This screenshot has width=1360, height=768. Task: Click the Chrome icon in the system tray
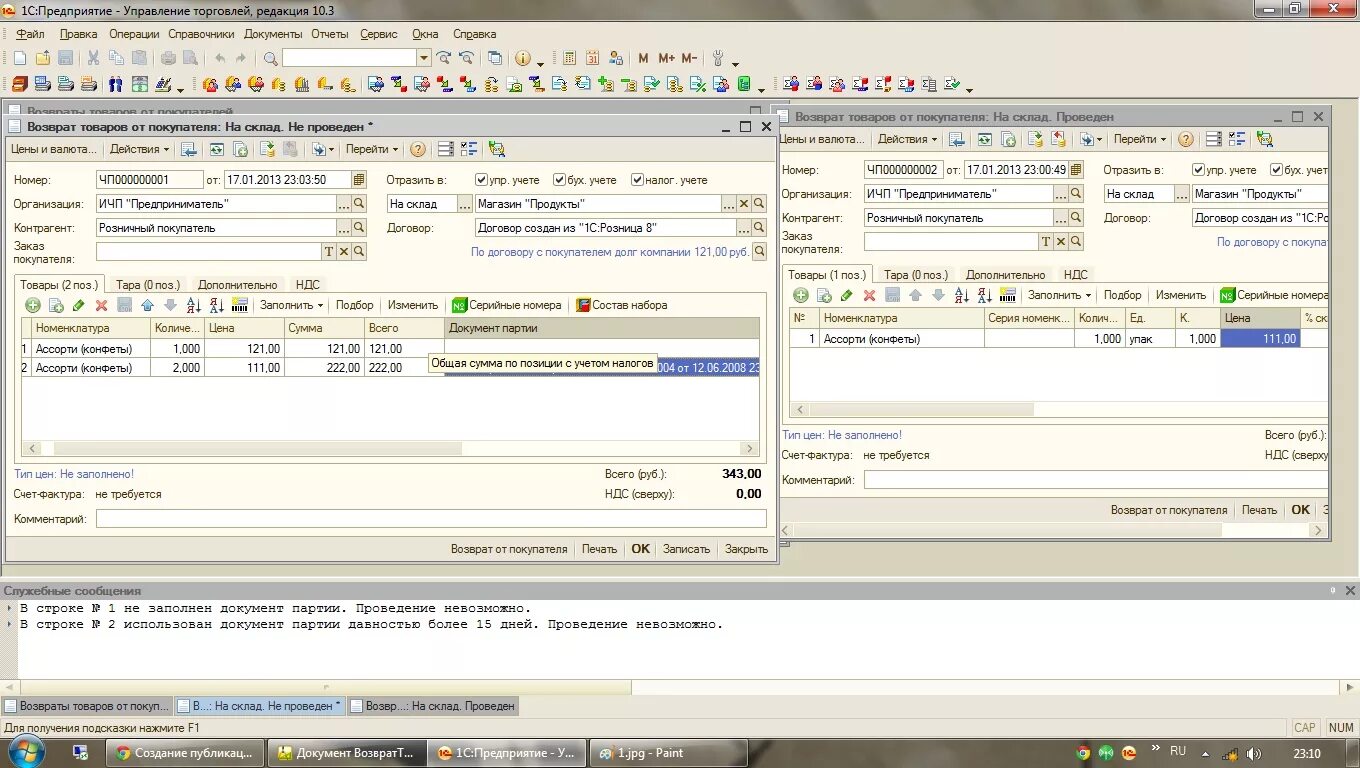[1082, 753]
